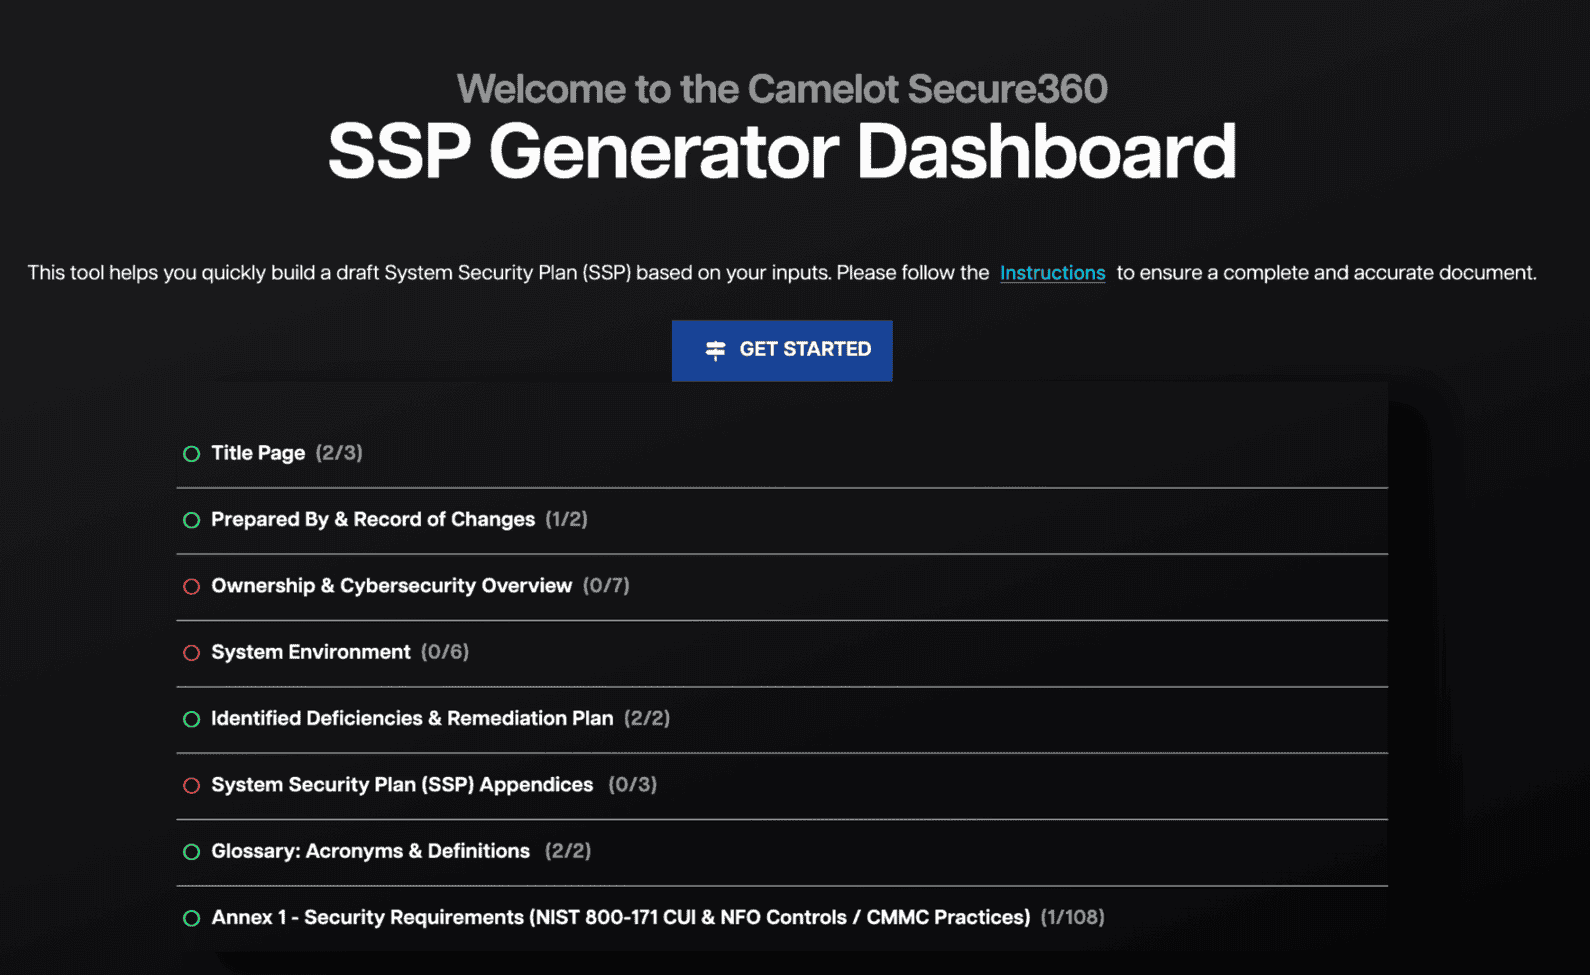The height and width of the screenshot is (975, 1590).
Task: Click green circle beside Prepared By & Record of Changes
Action: [191, 520]
